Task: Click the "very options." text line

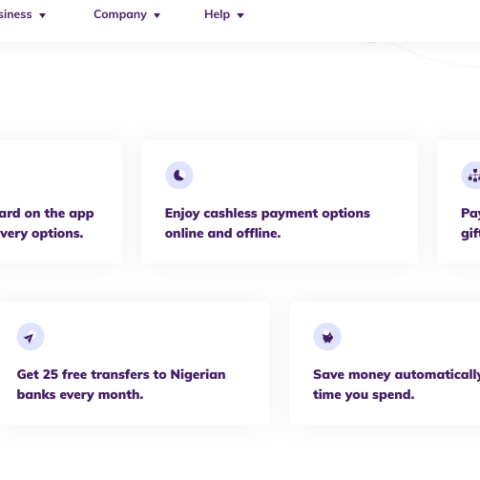Action: [41, 234]
